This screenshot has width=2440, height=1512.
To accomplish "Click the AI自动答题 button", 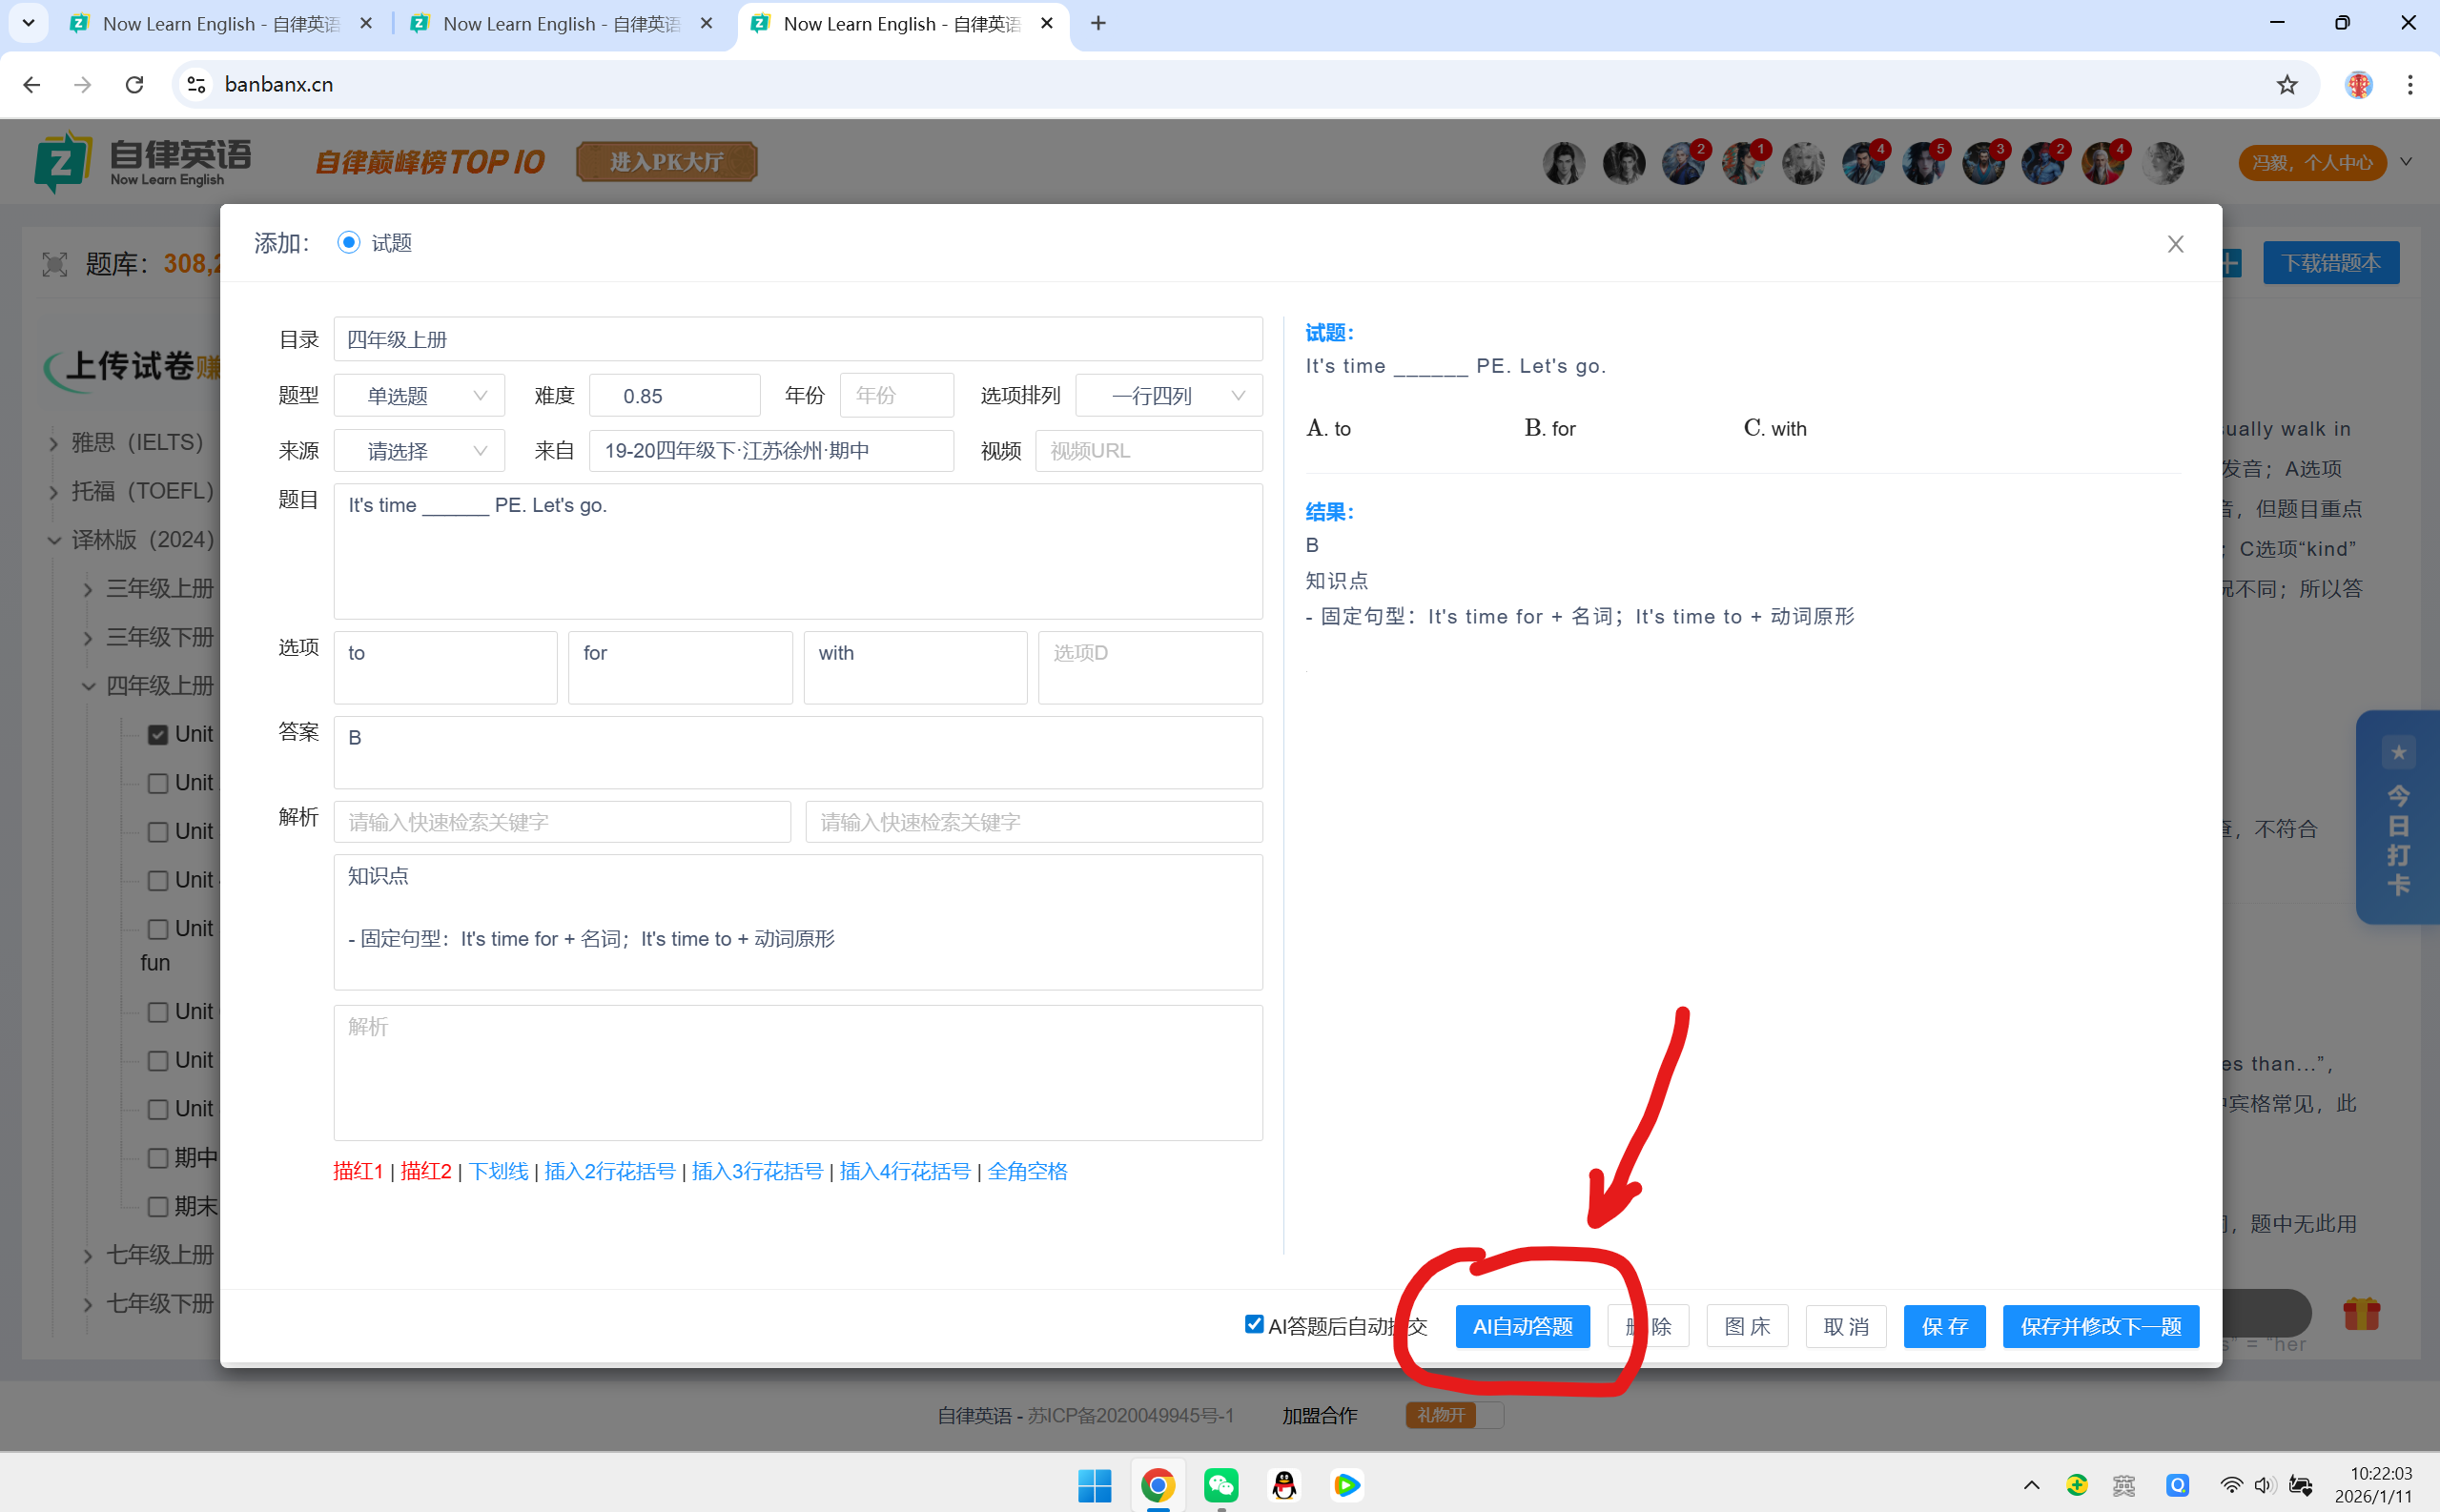I will [x=1522, y=1327].
